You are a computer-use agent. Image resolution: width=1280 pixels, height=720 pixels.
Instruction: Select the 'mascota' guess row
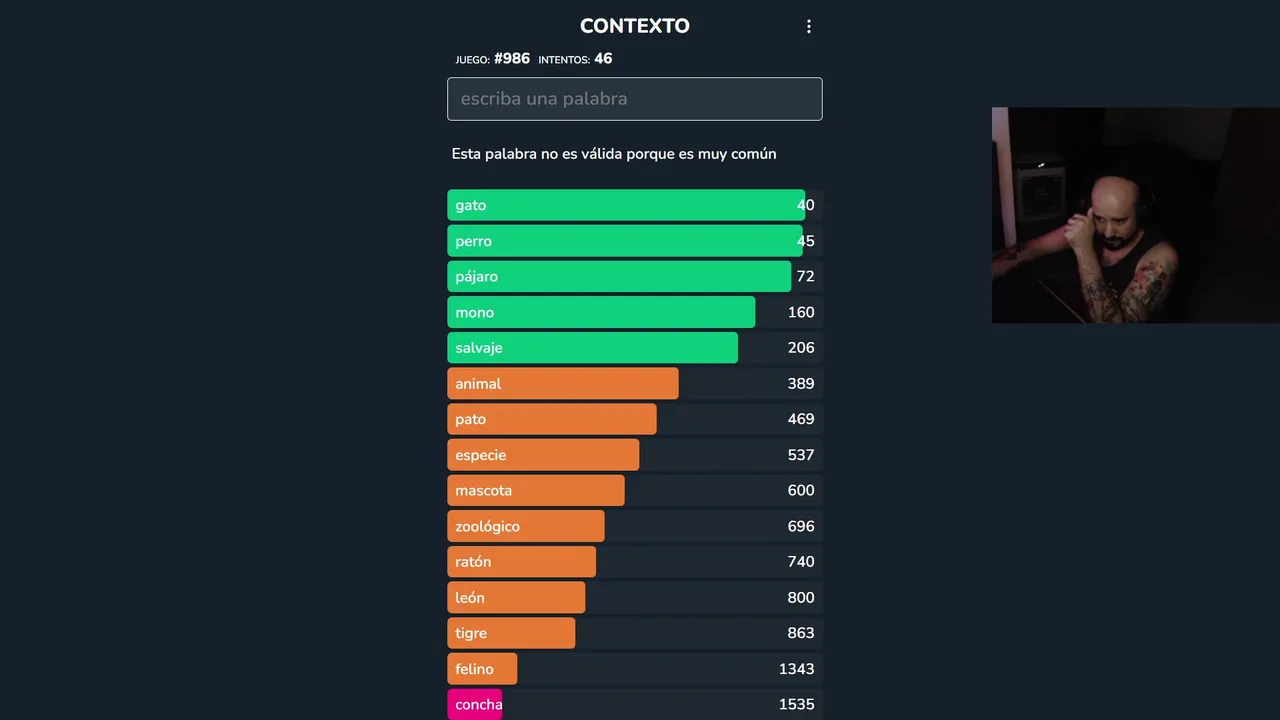(x=634, y=490)
